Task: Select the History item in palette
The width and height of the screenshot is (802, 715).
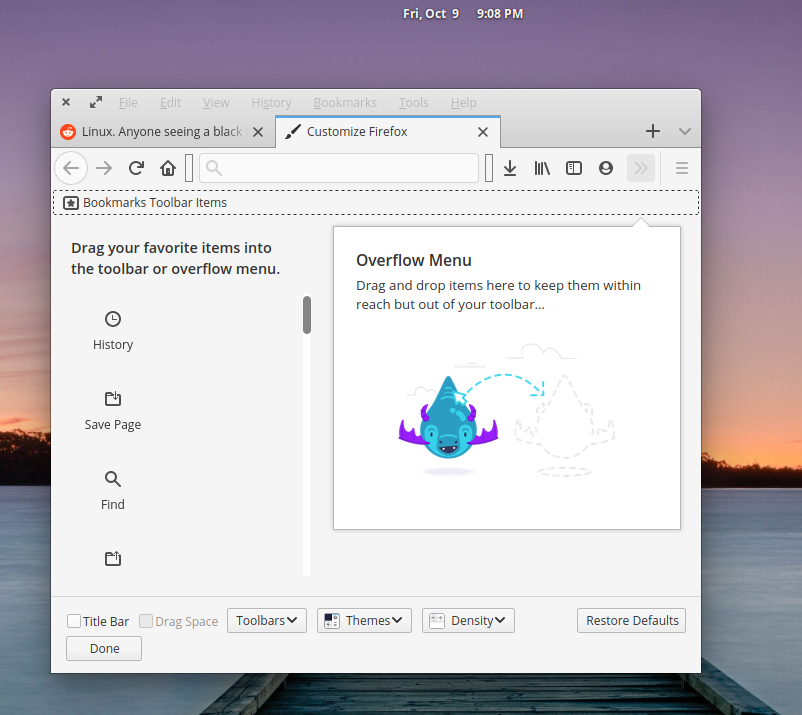Action: 113,331
